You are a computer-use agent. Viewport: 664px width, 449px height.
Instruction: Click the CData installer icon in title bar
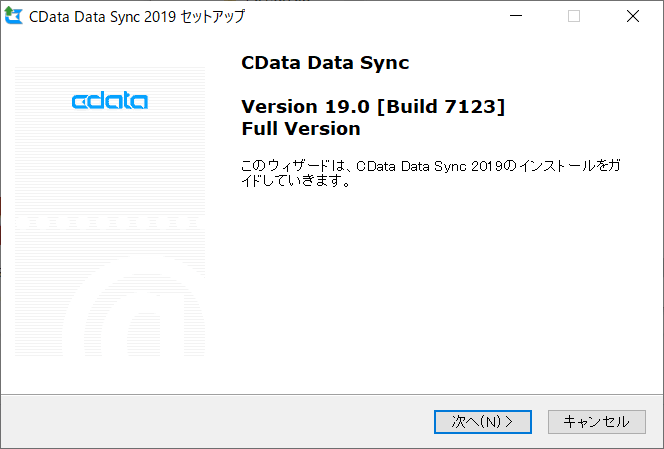13,16
